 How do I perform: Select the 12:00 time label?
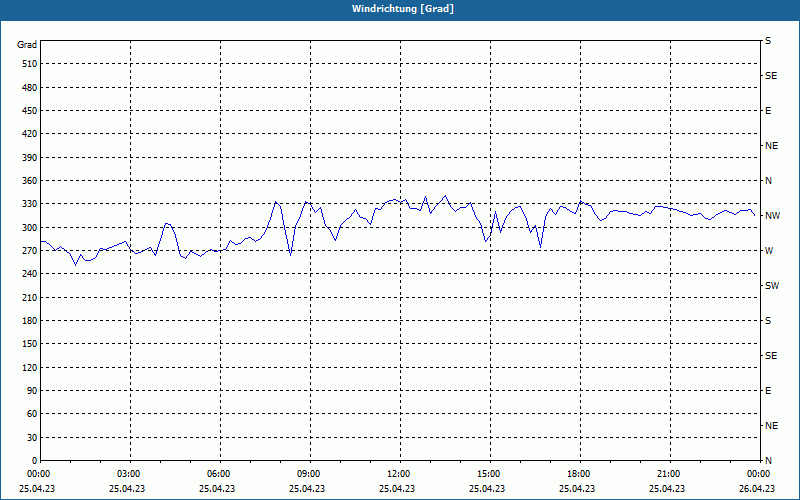coord(398,474)
